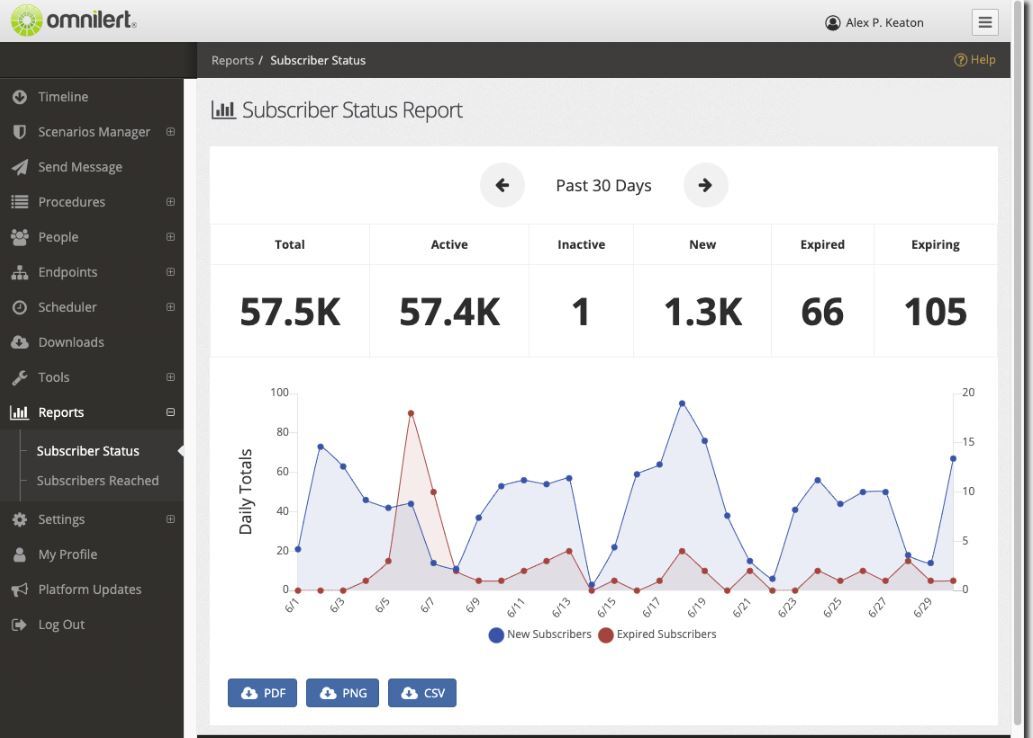The width and height of the screenshot is (1033, 738).
Task: Go to previous 30-day period
Action: (x=502, y=185)
